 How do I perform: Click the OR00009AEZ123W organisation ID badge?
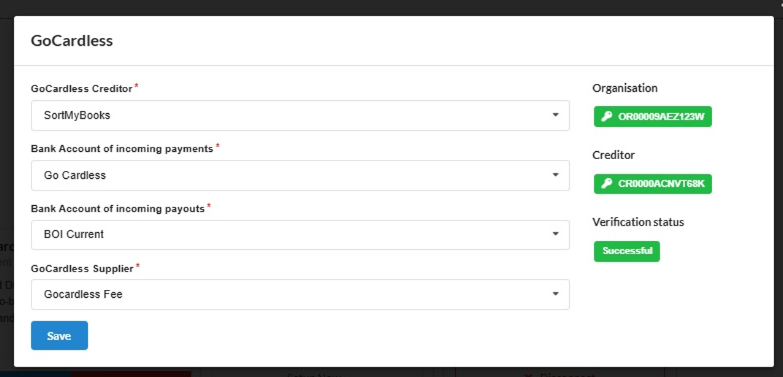tap(653, 117)
